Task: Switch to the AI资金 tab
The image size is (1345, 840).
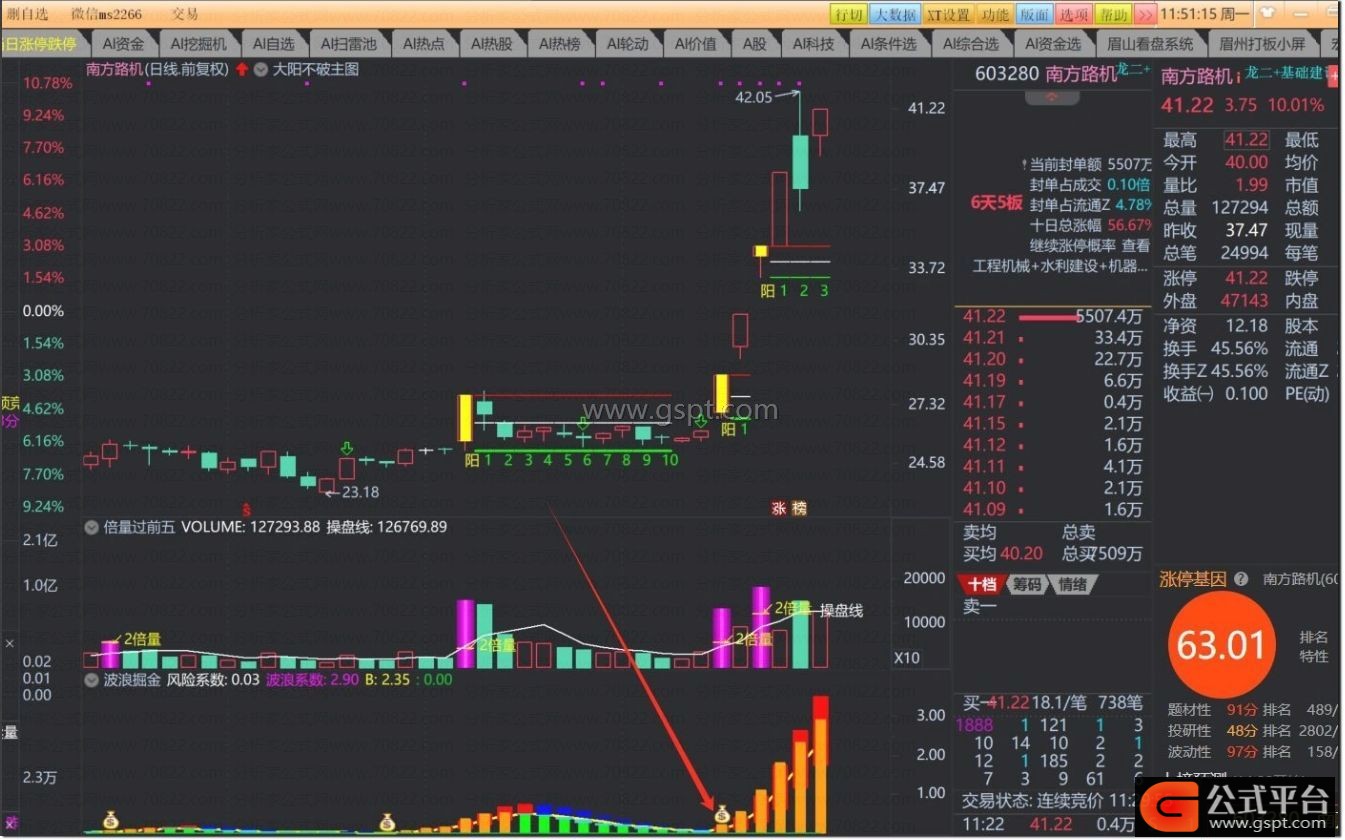Action: point(122,44)
